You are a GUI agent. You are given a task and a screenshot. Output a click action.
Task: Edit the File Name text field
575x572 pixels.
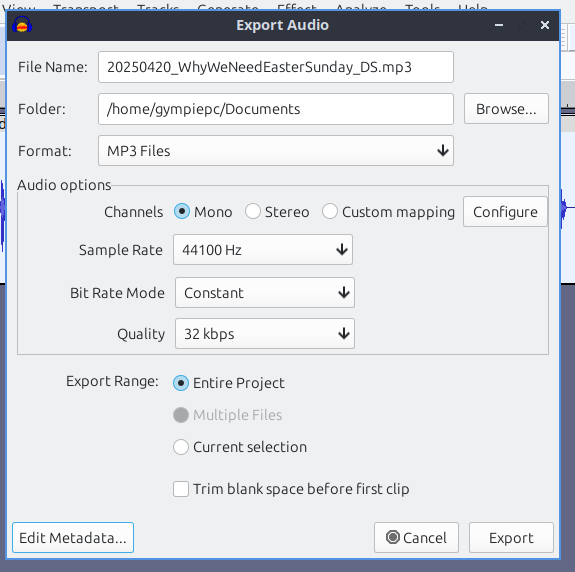click(276, 67)
